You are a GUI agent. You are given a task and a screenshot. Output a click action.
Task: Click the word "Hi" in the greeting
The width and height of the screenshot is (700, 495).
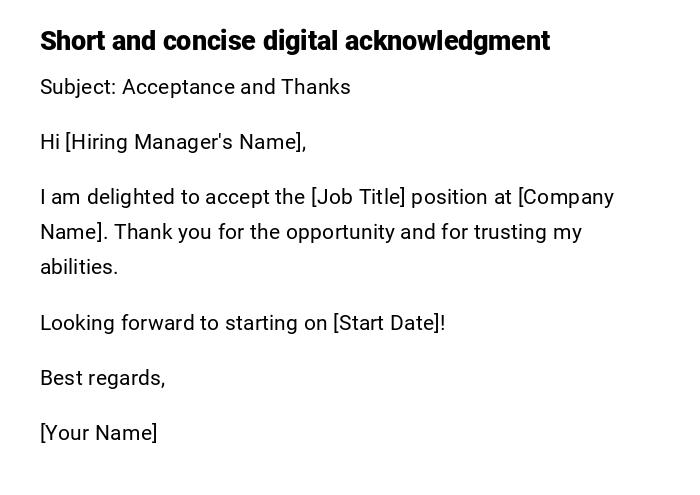[x=50, y=142]
